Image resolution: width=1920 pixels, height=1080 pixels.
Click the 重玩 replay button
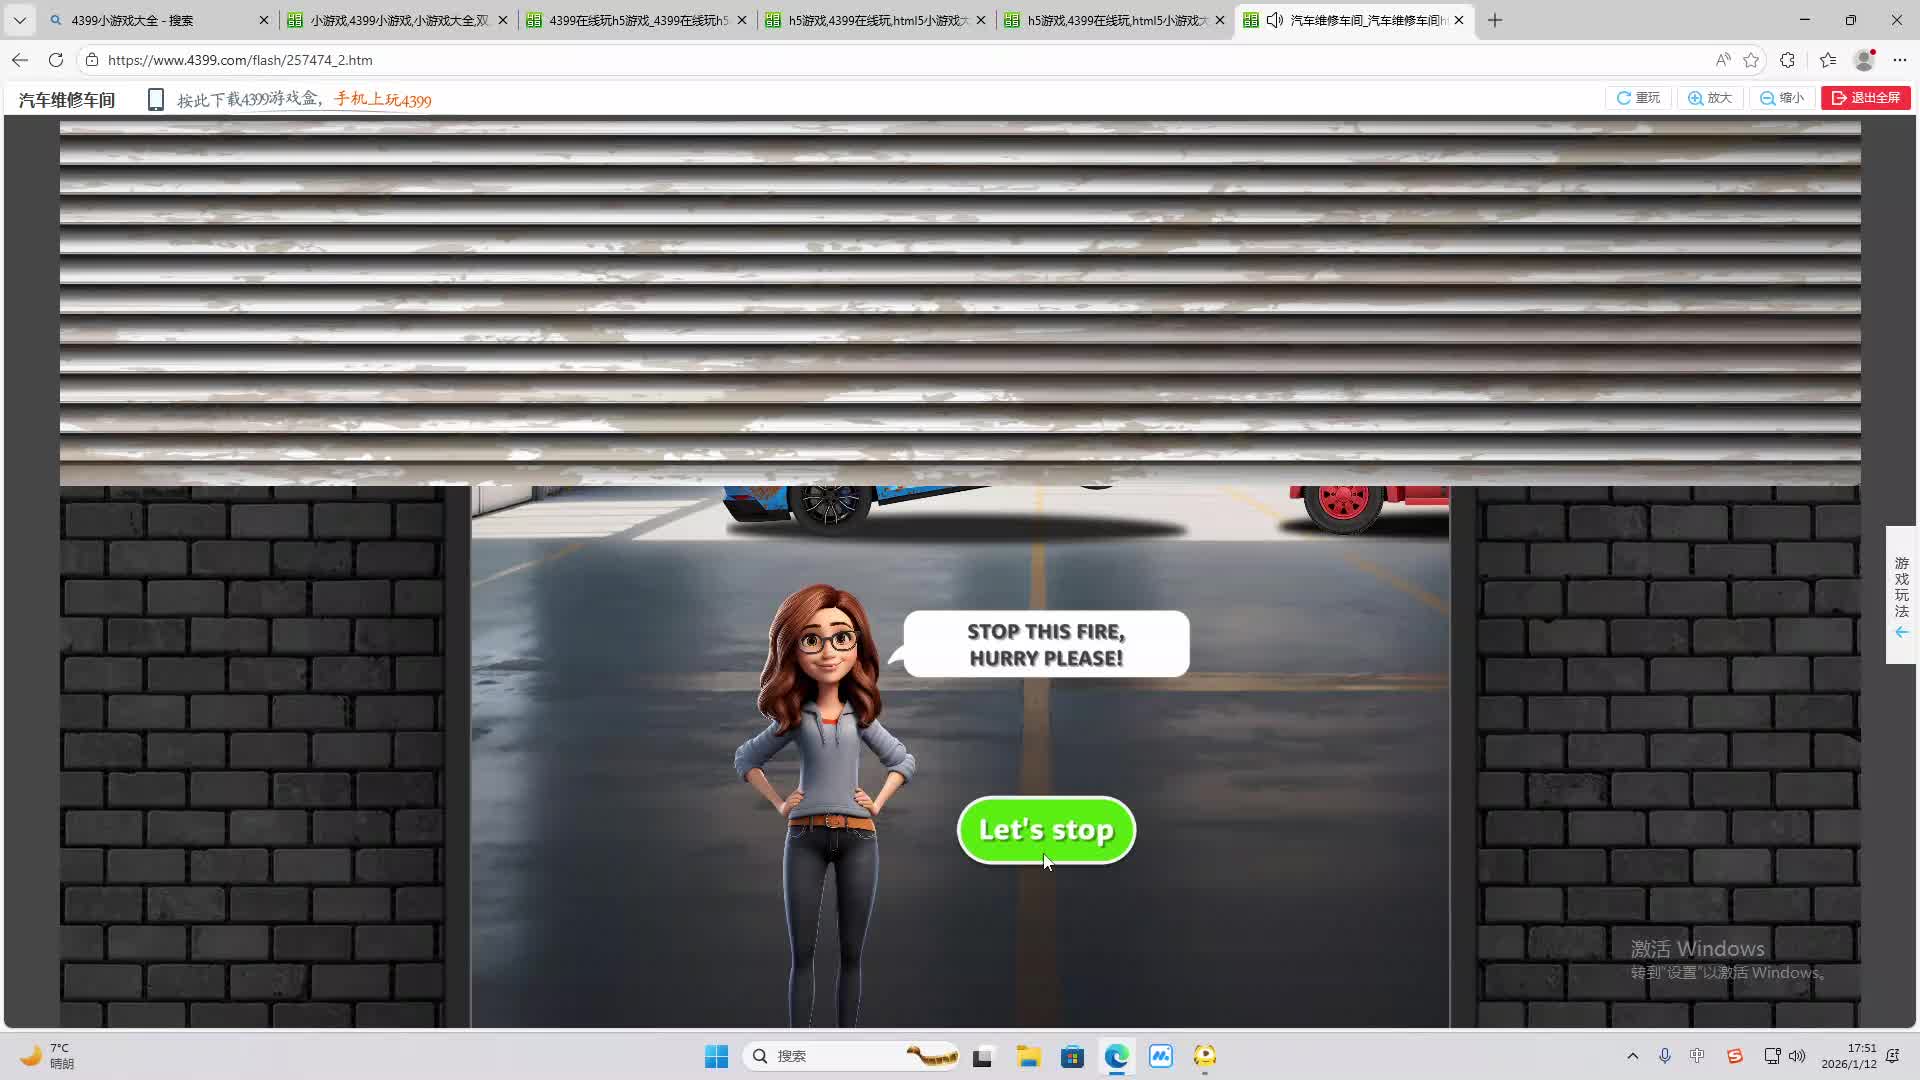(x=1638, y=98)
